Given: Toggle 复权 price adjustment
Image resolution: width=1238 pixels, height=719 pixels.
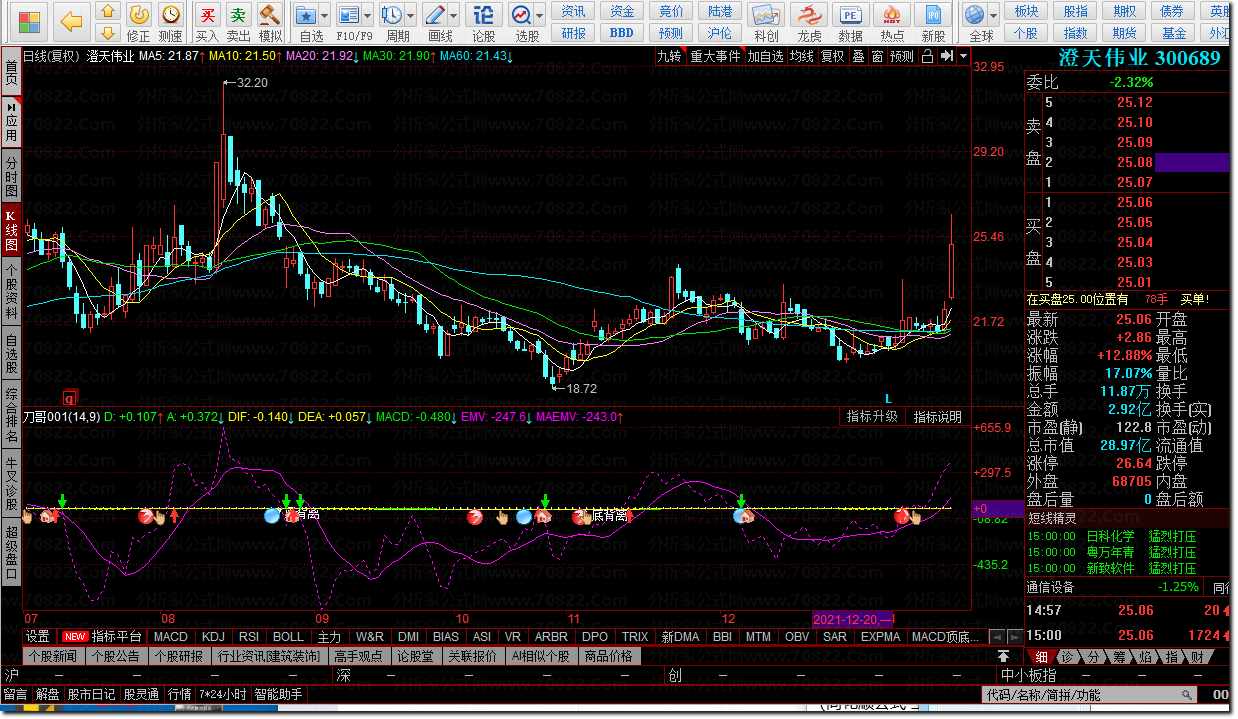Looking at the screenshot, I should (832, 56).
